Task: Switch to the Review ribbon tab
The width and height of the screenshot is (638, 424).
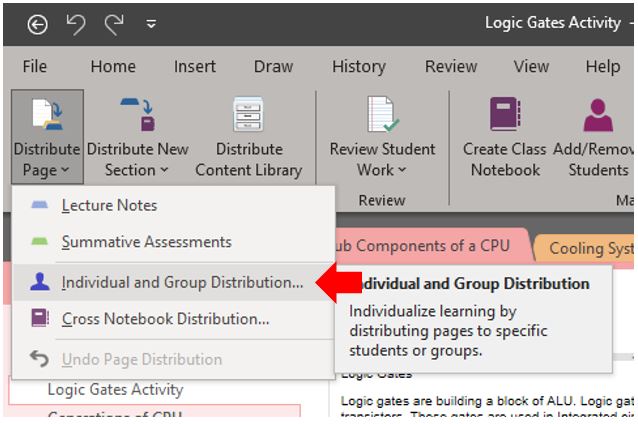Action: (x=451, y=66)
